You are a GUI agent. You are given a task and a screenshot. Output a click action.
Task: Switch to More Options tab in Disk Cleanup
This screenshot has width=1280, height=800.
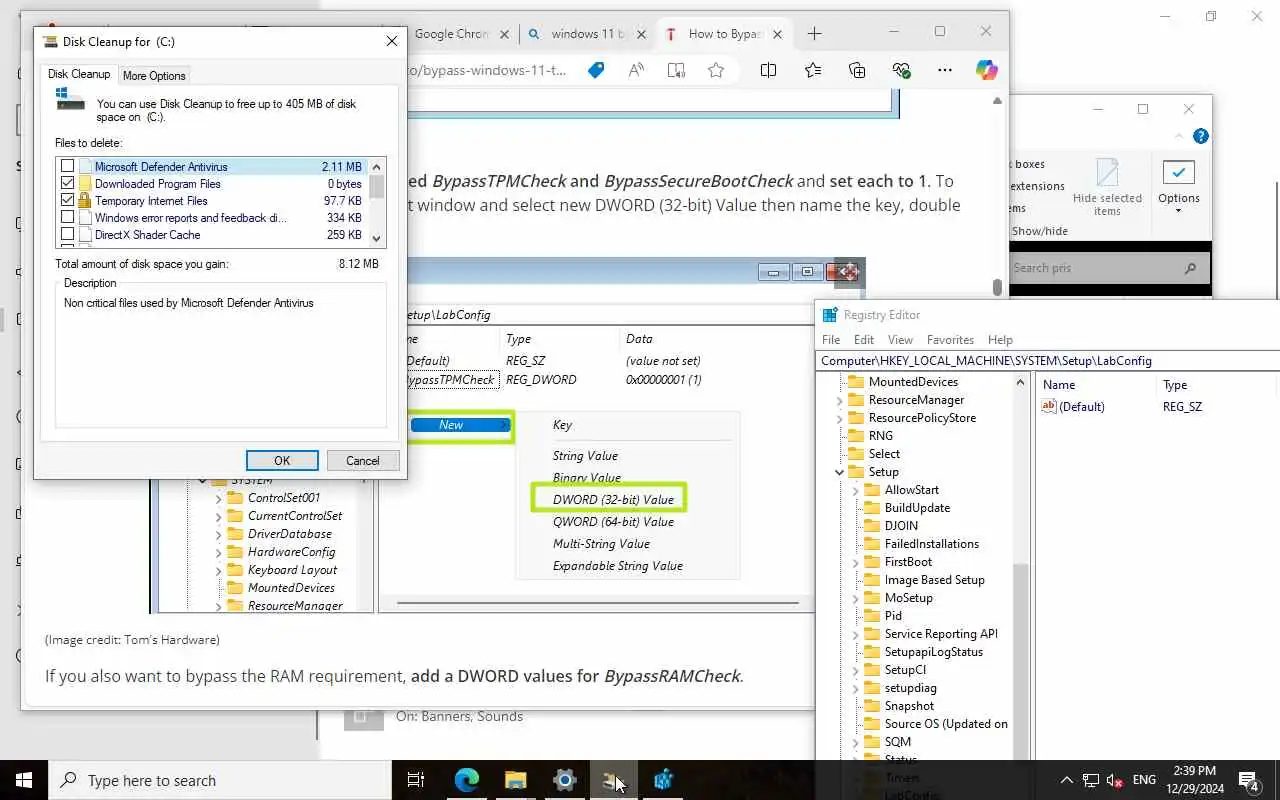[x=154, y=76]
